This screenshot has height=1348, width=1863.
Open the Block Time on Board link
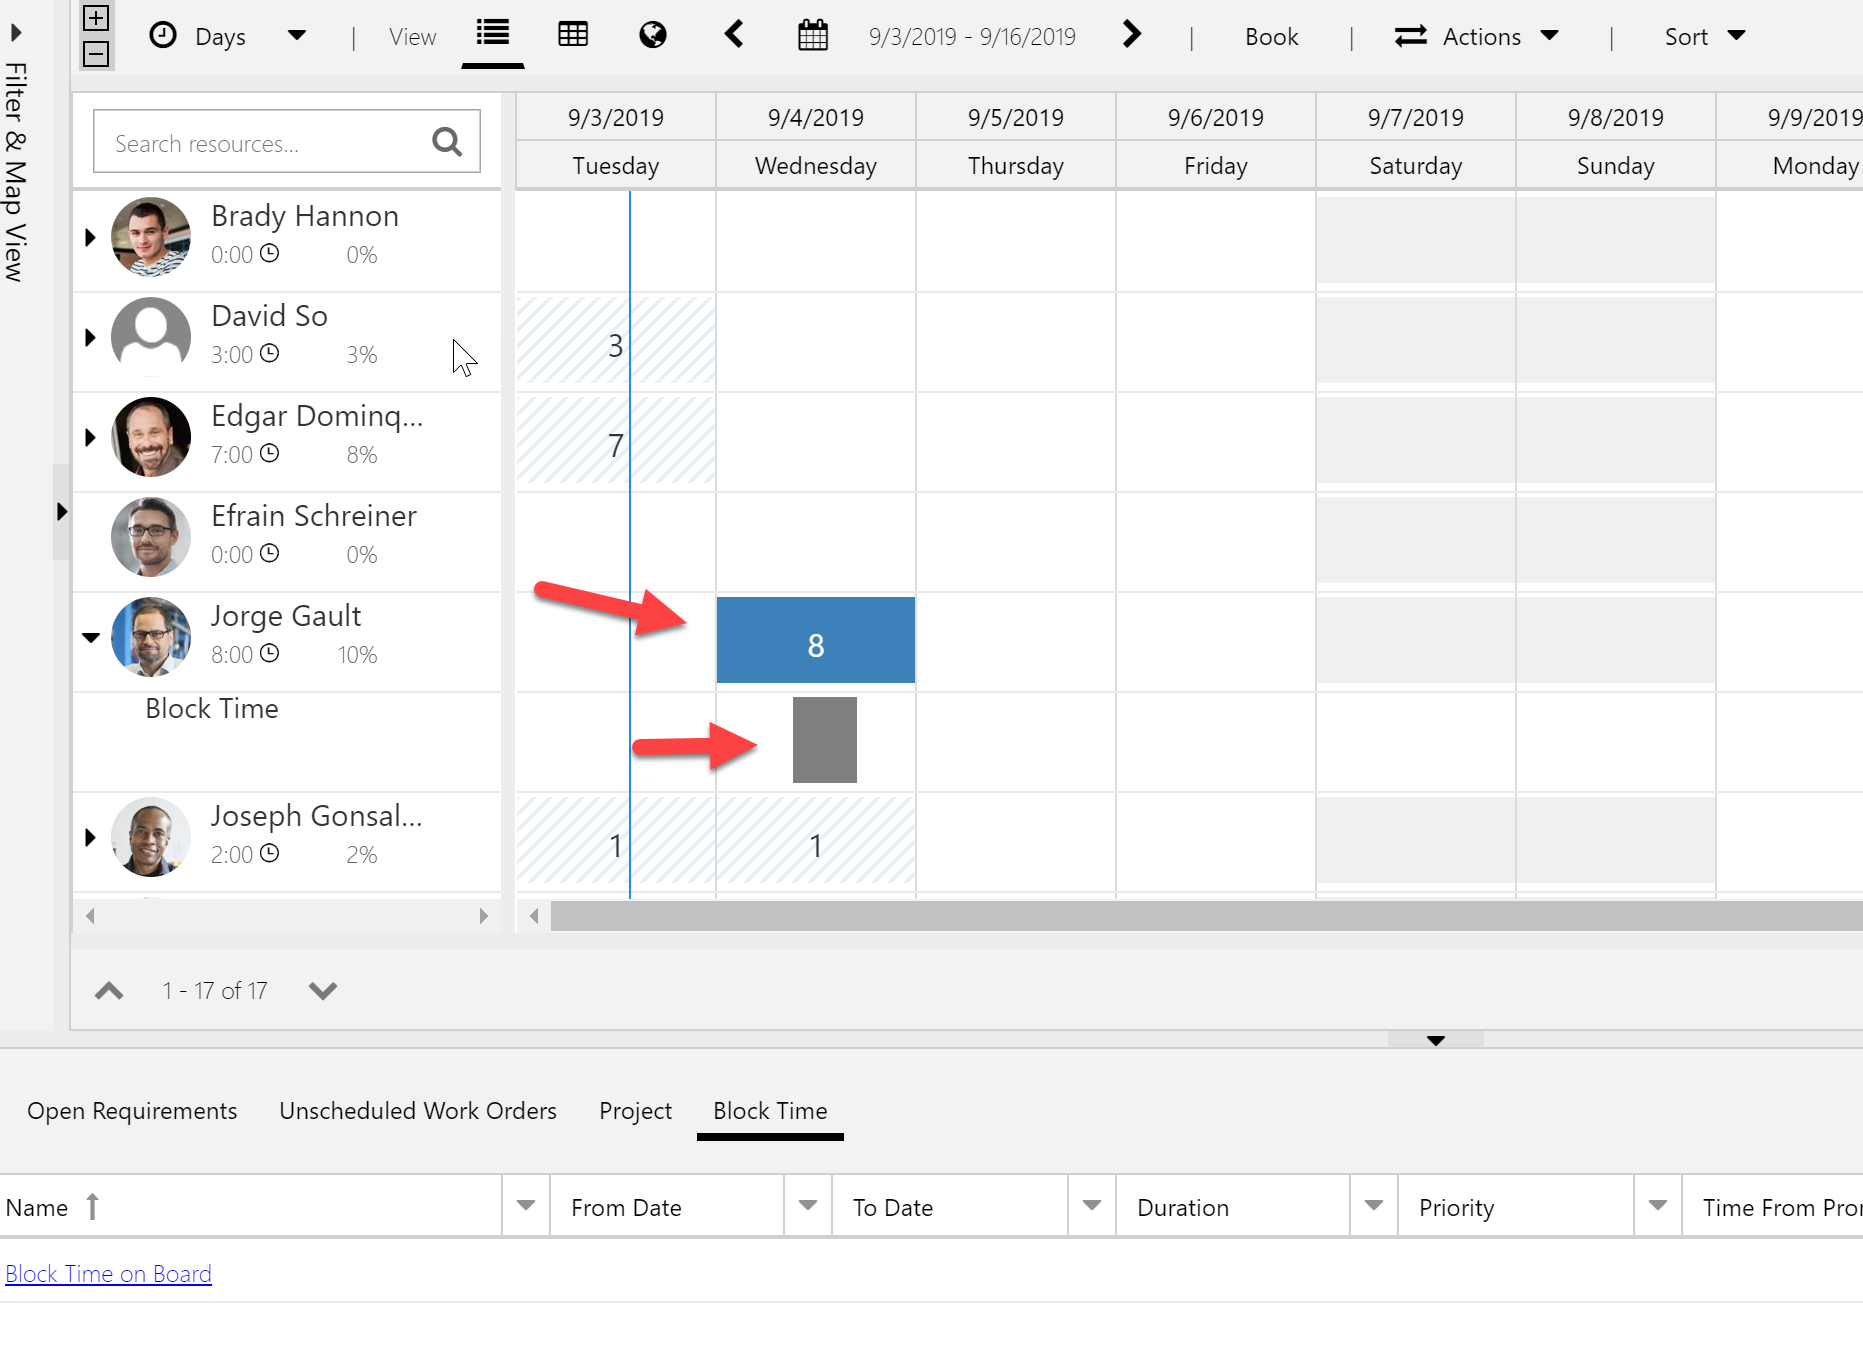108,1274
